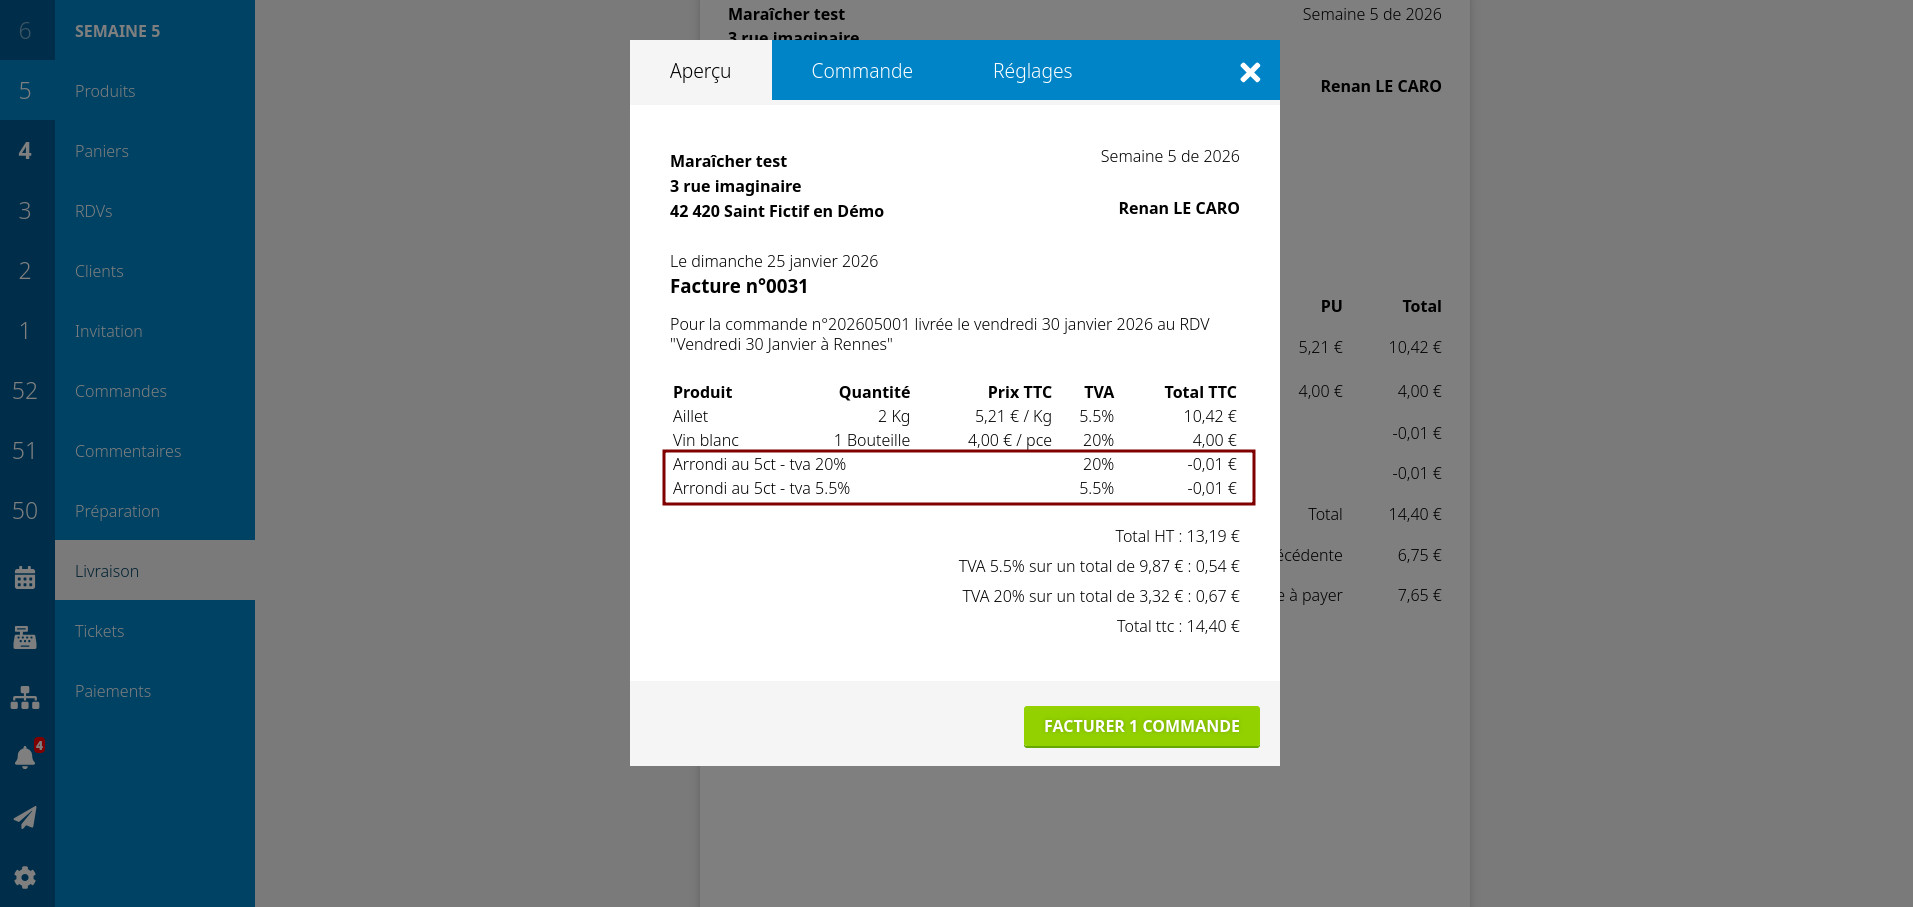
Task: Select Paiements in the sidebar
Action: click(x=113, y=691)
